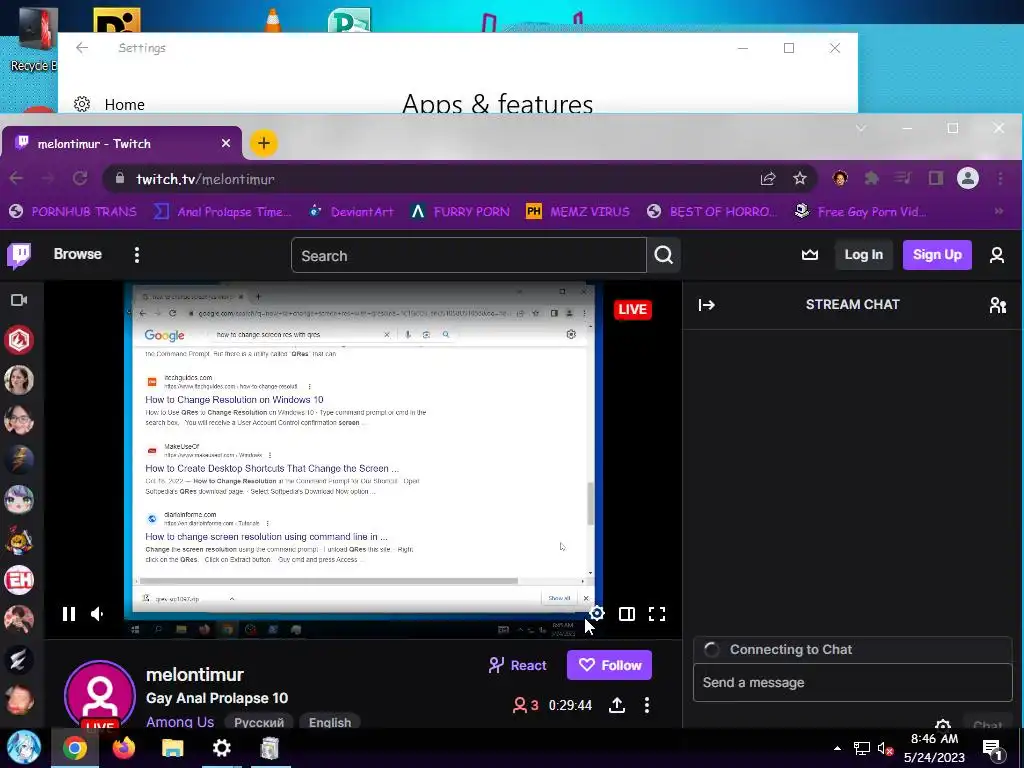1024x768 pixels.
Task: Click the browser back arrow
Action: [16, 178]
